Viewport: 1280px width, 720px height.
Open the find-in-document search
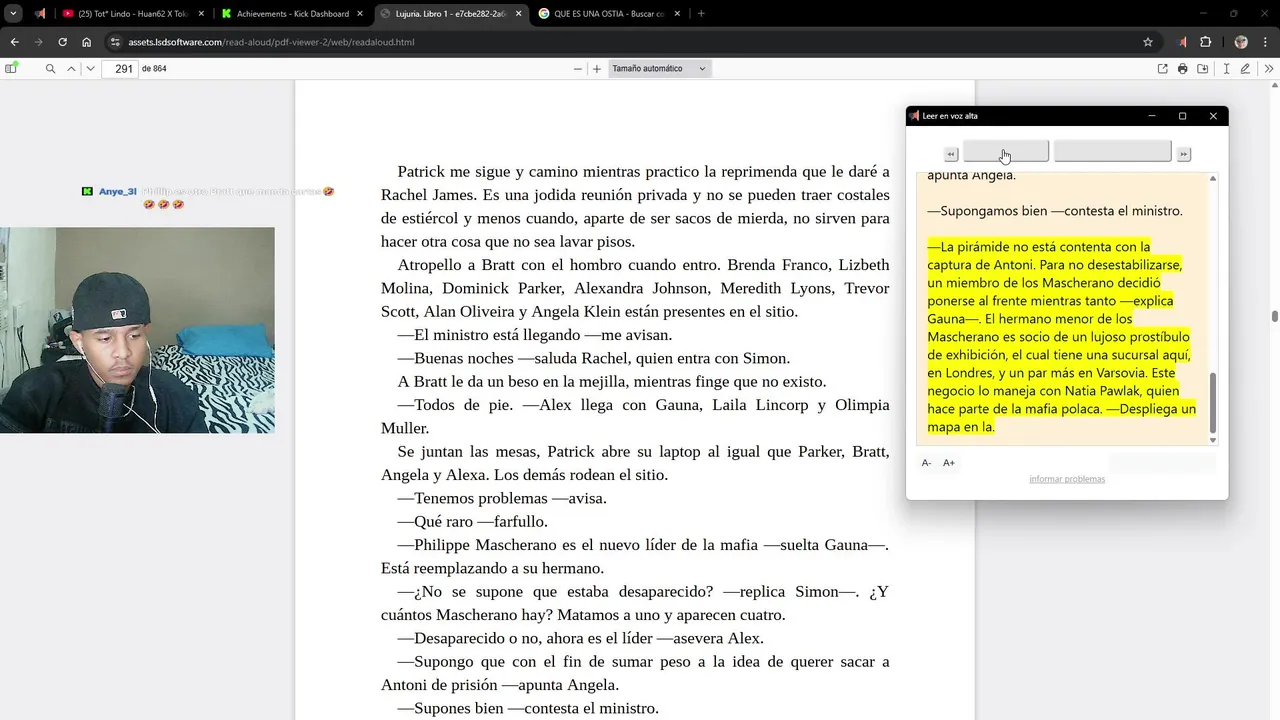point(50,69)
